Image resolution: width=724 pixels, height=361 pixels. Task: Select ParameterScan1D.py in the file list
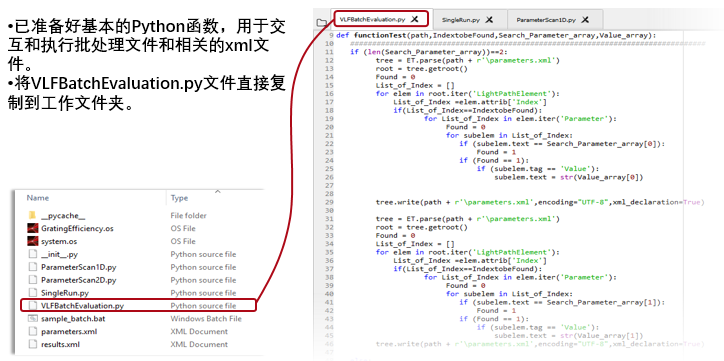point(78,267)
